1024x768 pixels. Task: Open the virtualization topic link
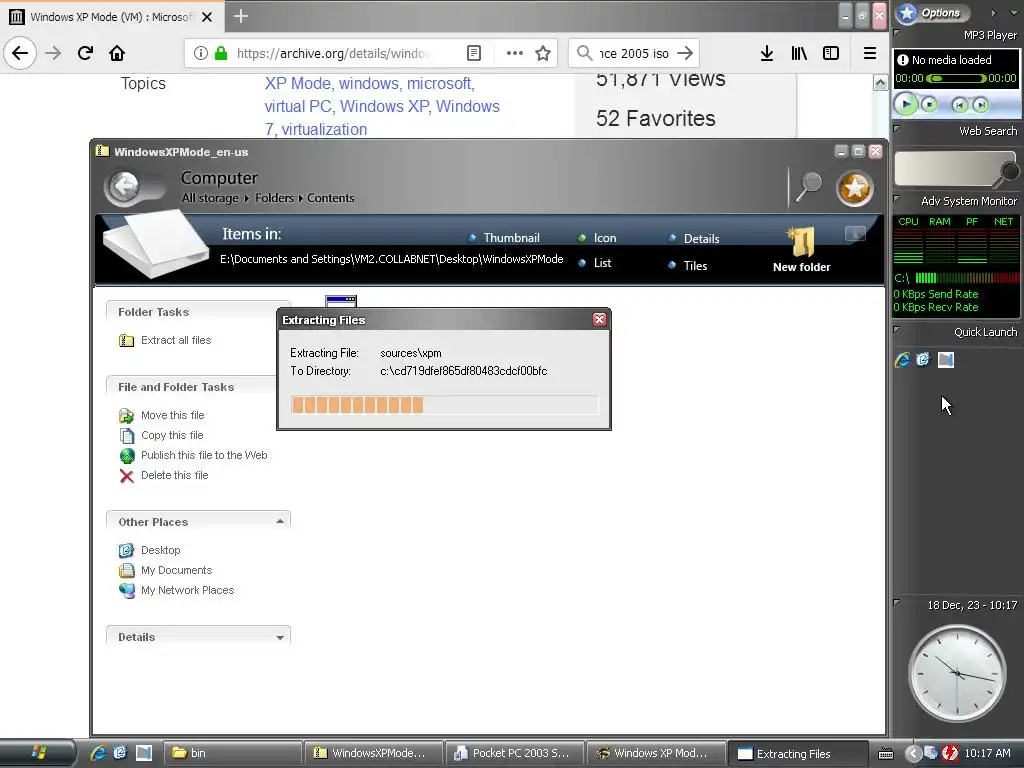pos(324,129)
